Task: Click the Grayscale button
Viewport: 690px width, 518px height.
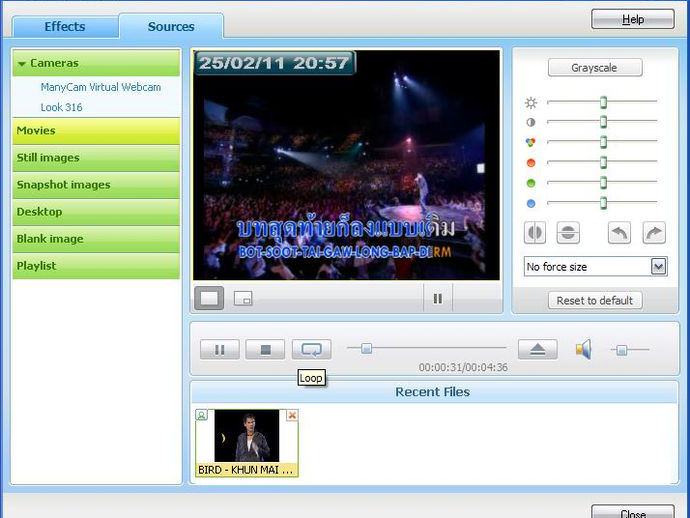Action: pos(595,68)
